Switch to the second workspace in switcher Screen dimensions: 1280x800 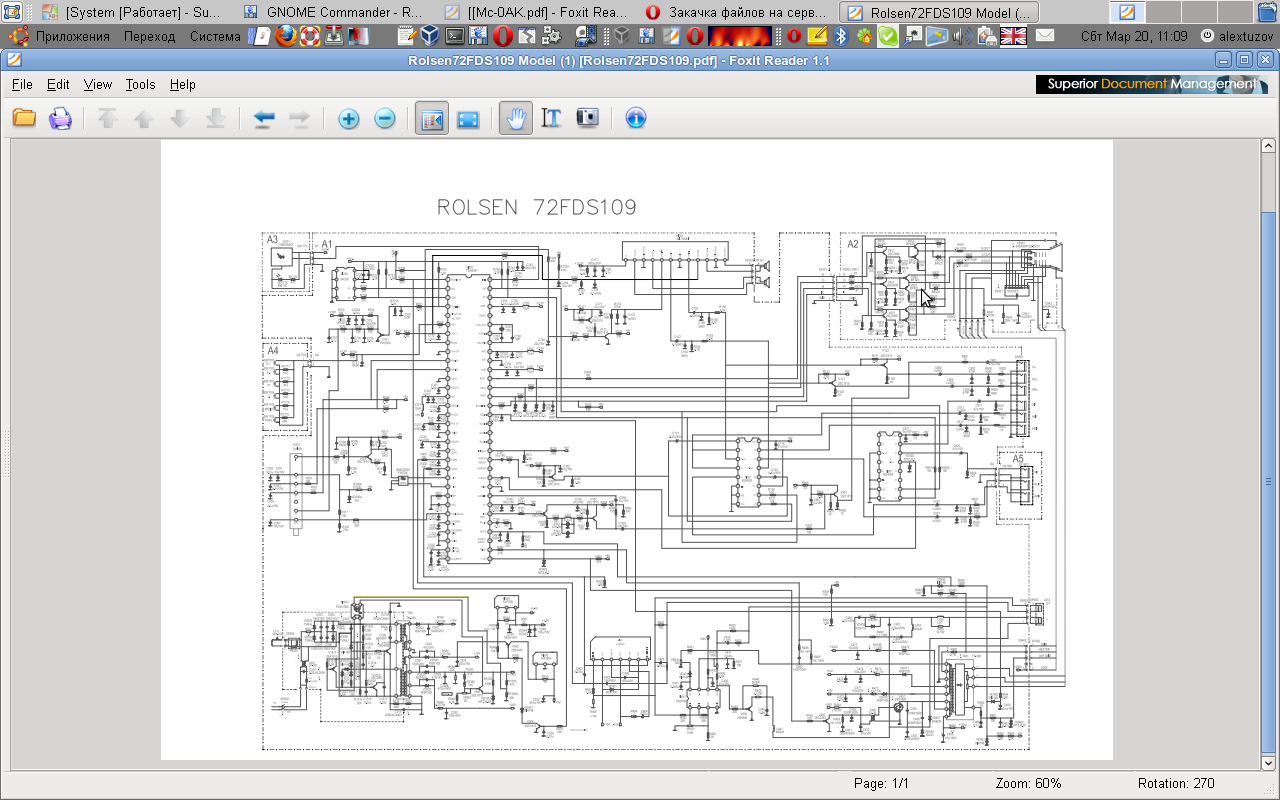(x=1163, y=13)
